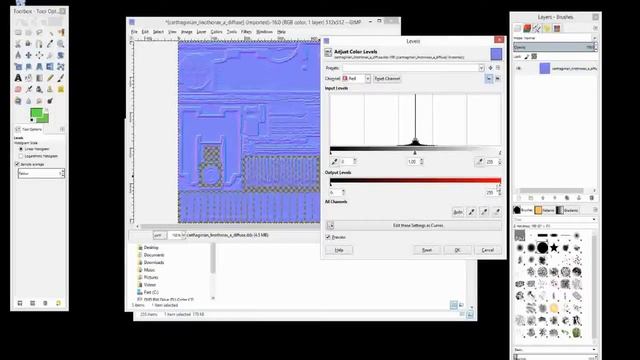Image resolution: width=640 pixels, height=360 pixels.
Task: Select the Rotate tool
Action: point(61,55)
